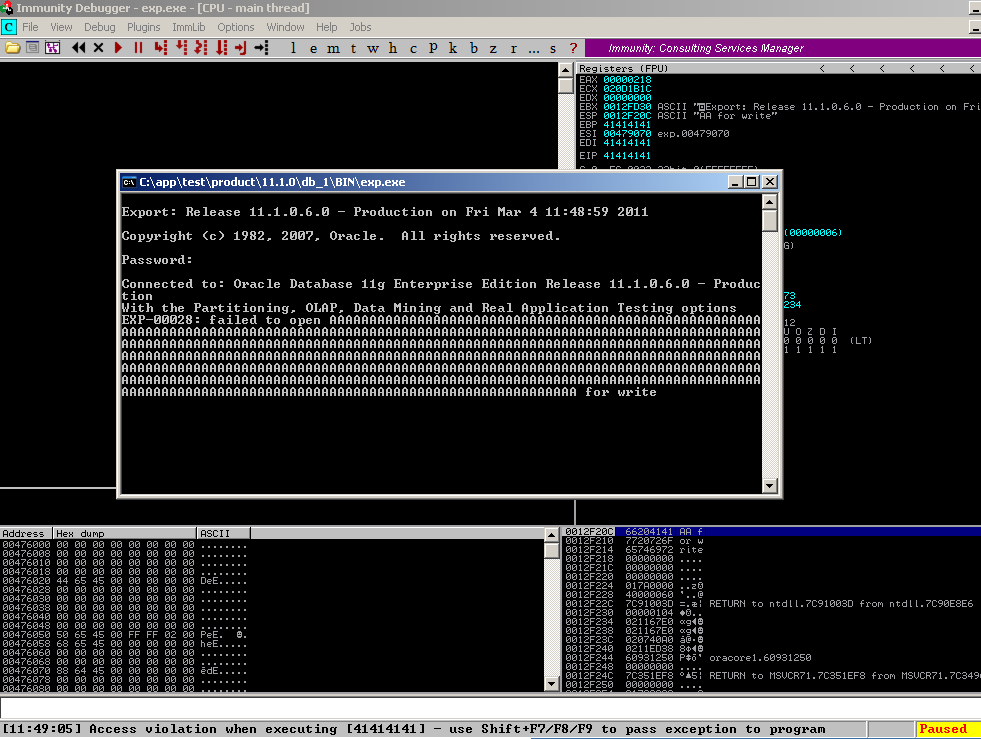Open the ImmLib menu
This screenshot has height=739, width=981.
pyautogui.click(x=188, y=27)
